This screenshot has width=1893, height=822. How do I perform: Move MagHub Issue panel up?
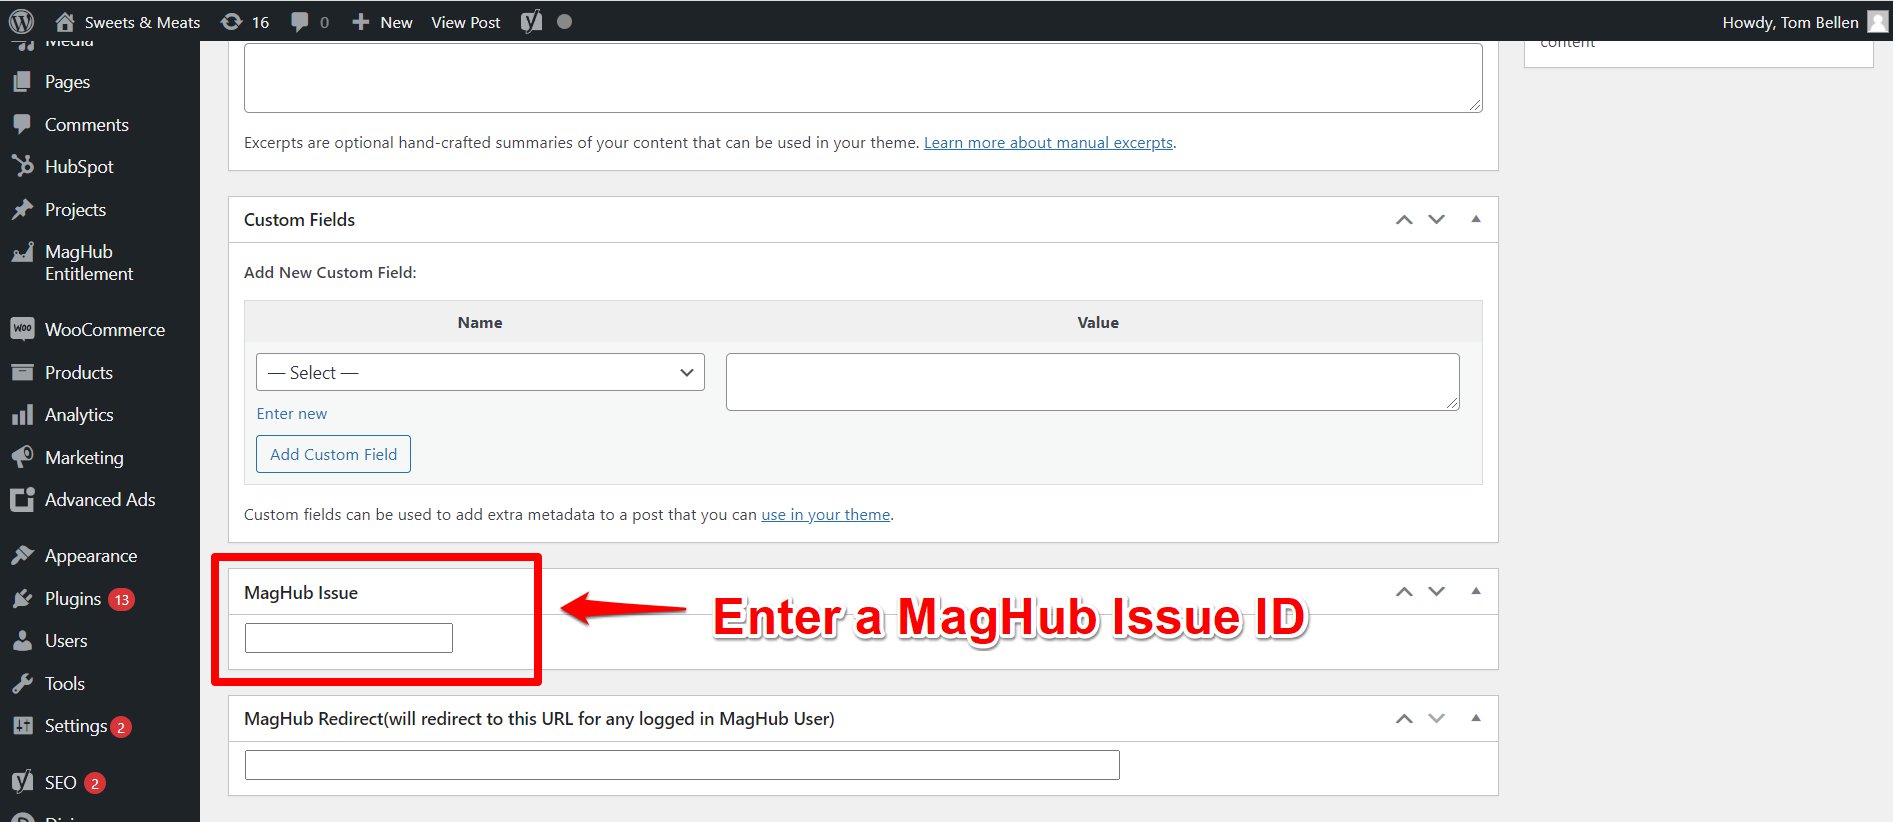pos(1404,591)
